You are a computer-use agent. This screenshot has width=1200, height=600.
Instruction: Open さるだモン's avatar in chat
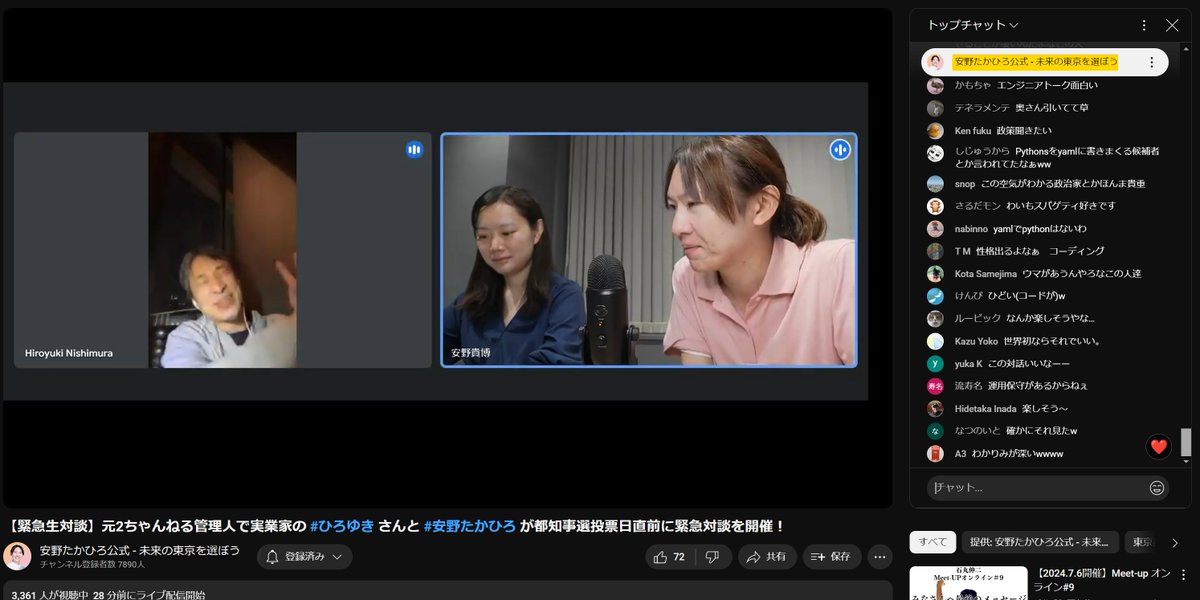coord(935,206)
